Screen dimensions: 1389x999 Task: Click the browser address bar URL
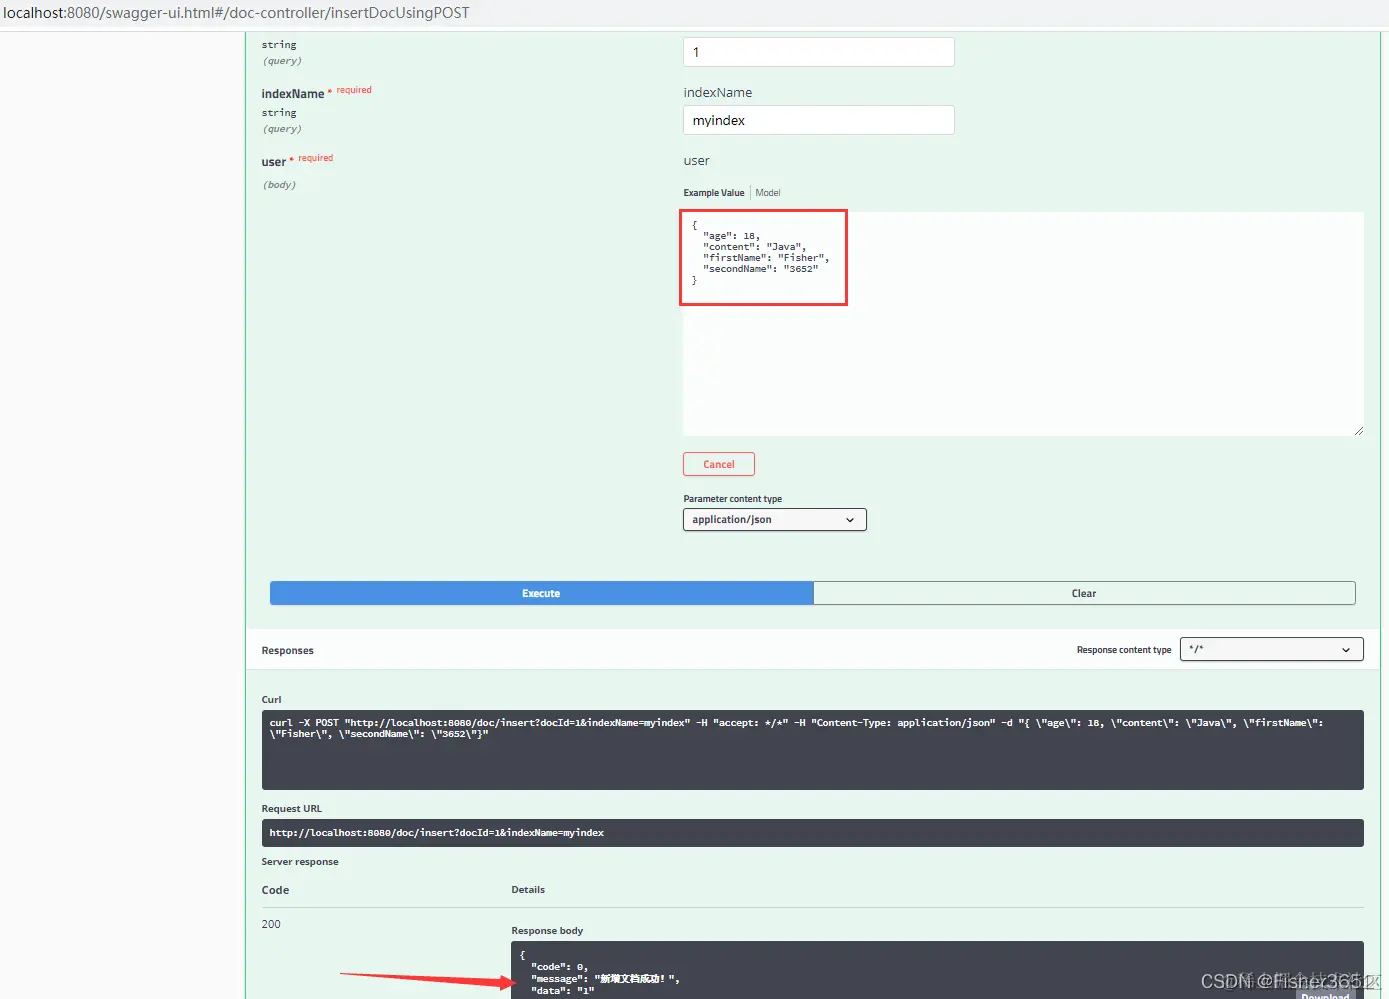click(x=236, y=13)
